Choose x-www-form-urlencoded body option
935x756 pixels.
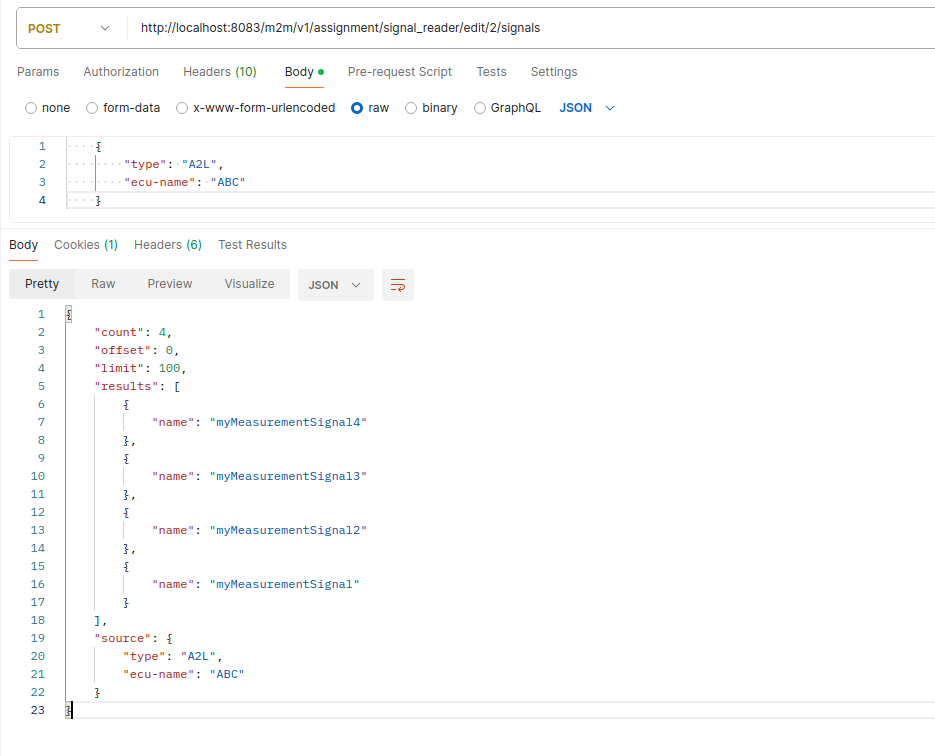point(183,108)
